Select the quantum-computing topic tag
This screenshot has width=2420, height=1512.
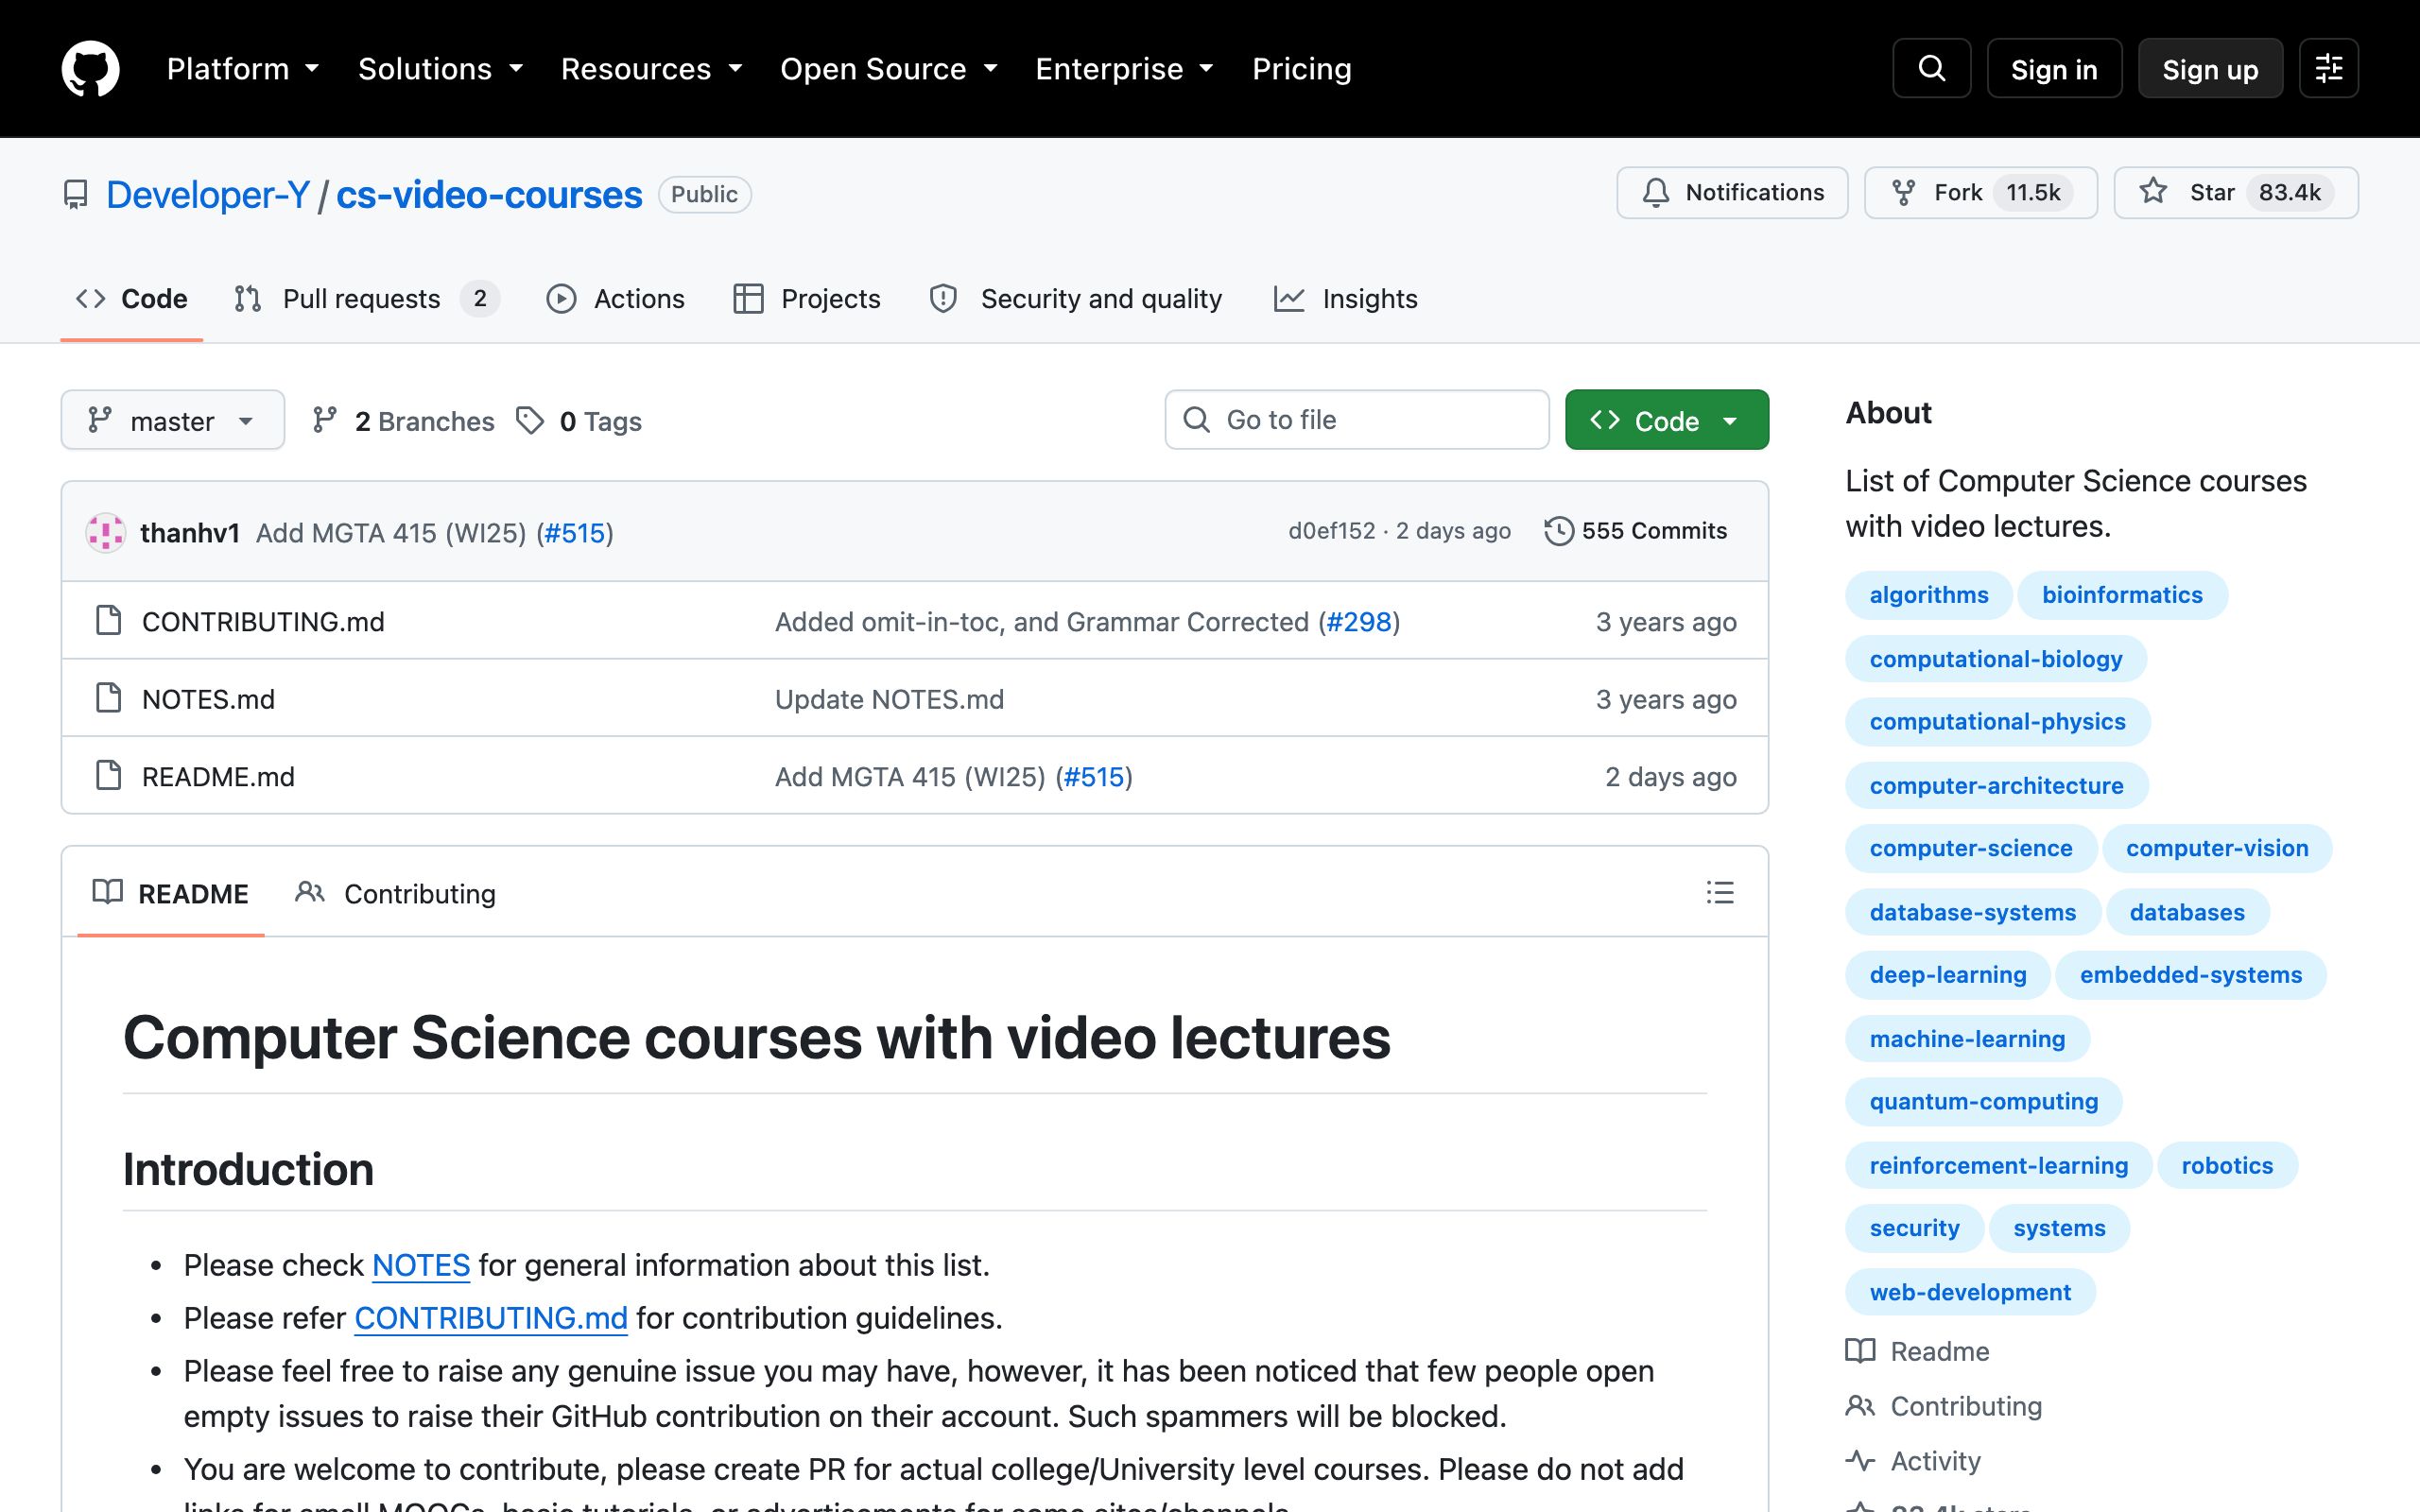pos(1983,1101)
